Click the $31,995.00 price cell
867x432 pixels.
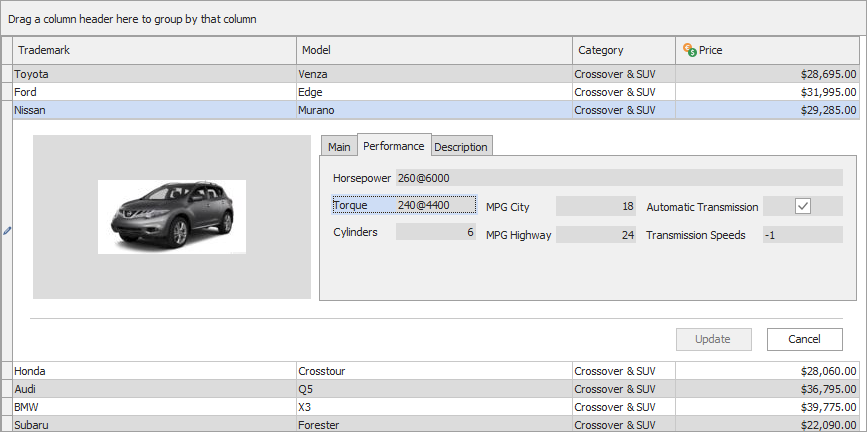[767, 92]
